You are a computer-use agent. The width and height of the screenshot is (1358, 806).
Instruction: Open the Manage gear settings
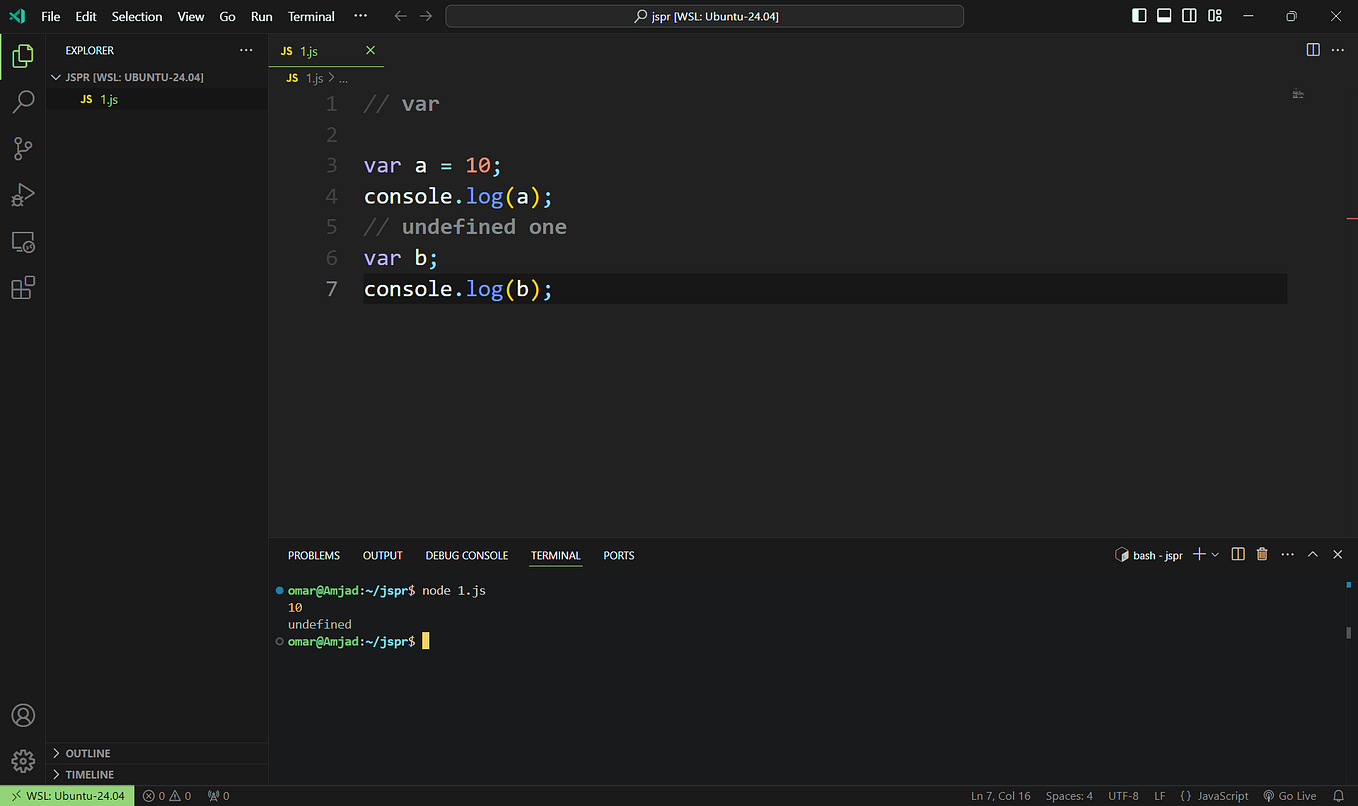tap(23, 761)
